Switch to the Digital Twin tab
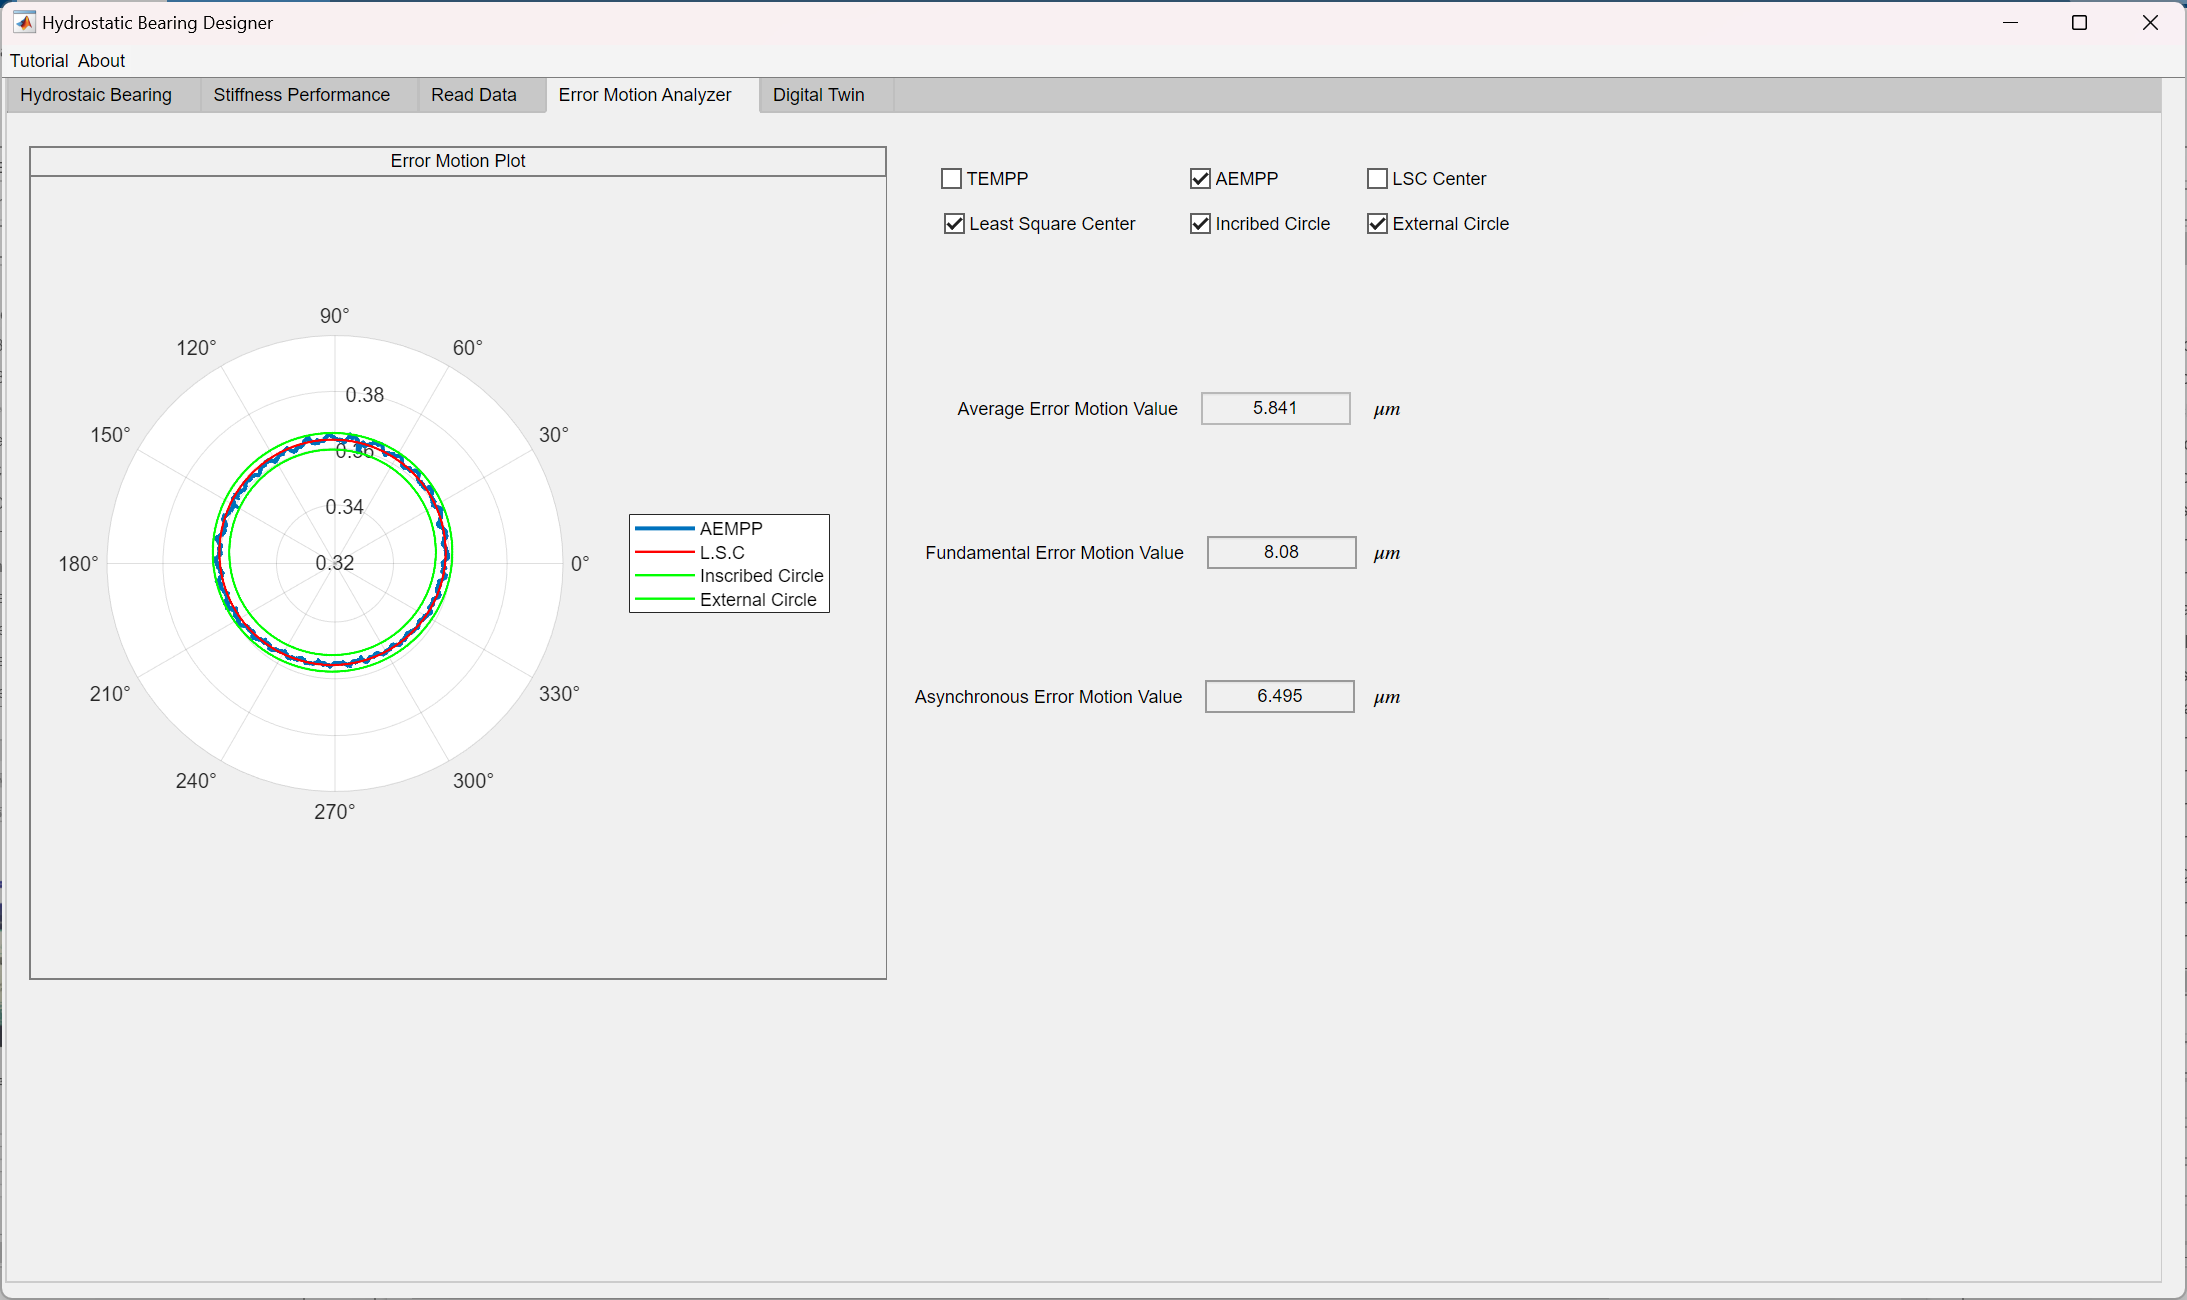The width and height of the screenshot is (2187, 1300). click(818, 94)
